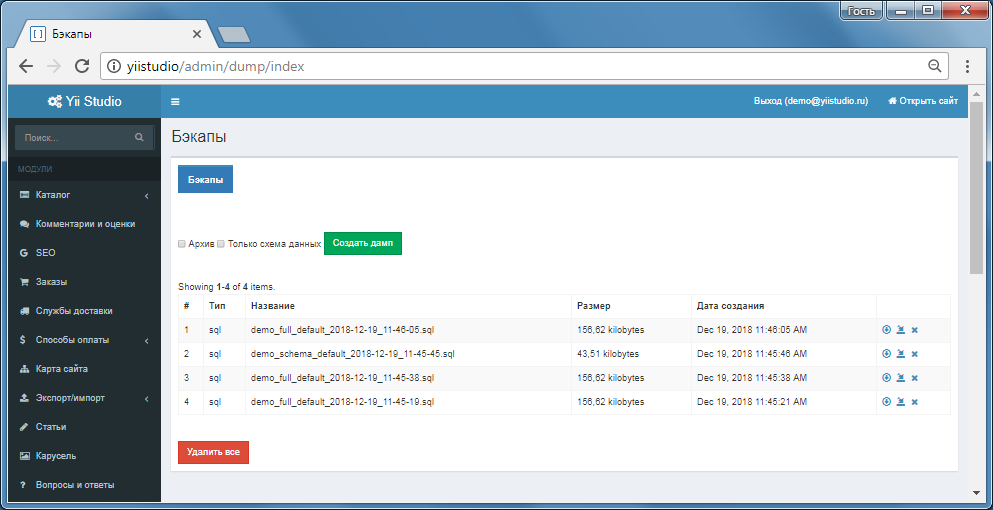
Task: Go back in the browser
Action: (x=26, y=66)
